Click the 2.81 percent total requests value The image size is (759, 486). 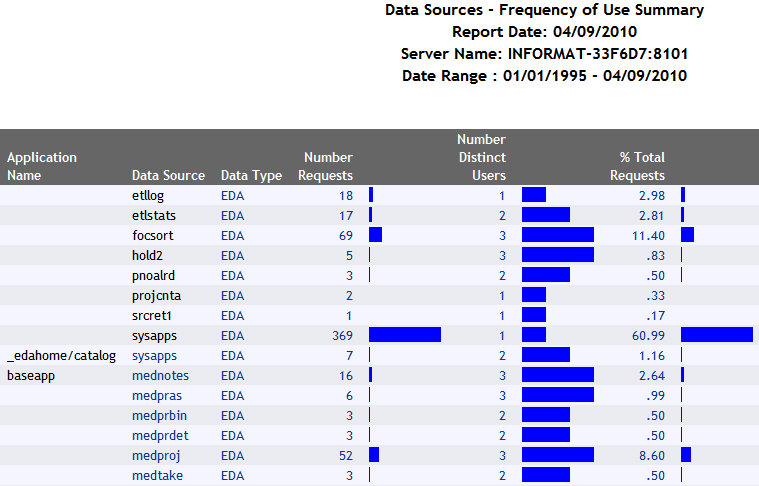tap(652, 215)
